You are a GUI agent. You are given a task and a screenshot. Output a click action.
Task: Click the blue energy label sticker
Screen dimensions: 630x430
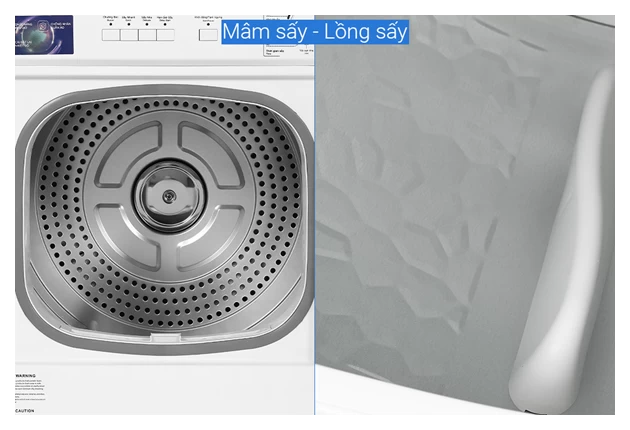[x=44, y=34]
